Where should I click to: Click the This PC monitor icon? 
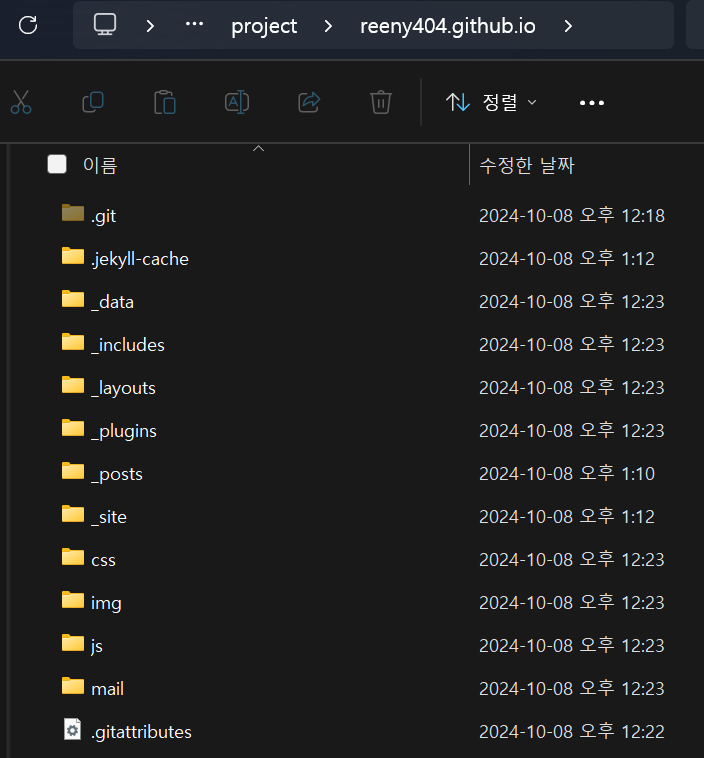105,25
